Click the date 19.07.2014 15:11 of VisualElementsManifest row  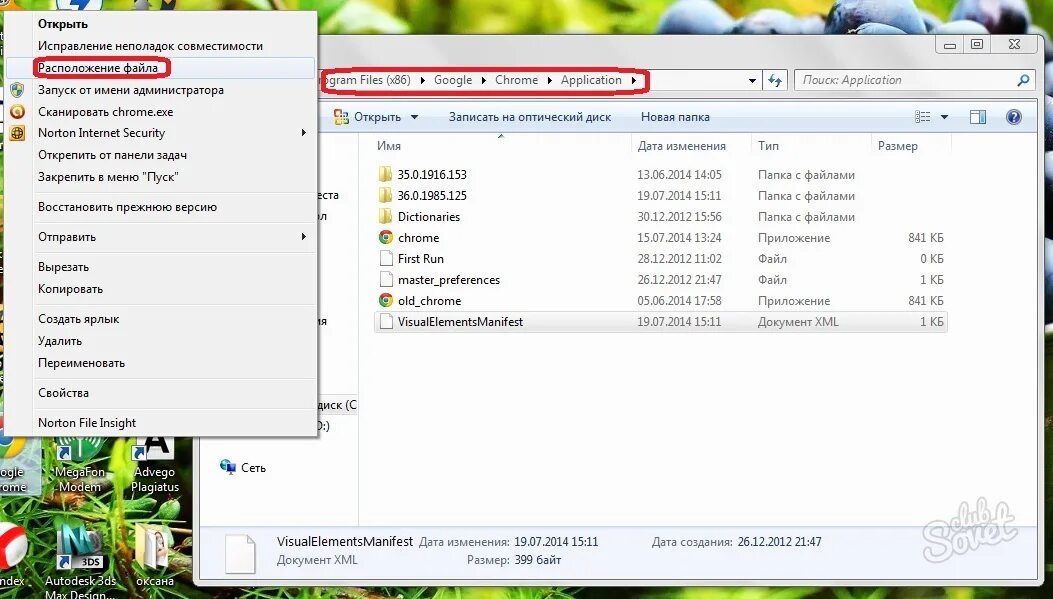point(679,322)
